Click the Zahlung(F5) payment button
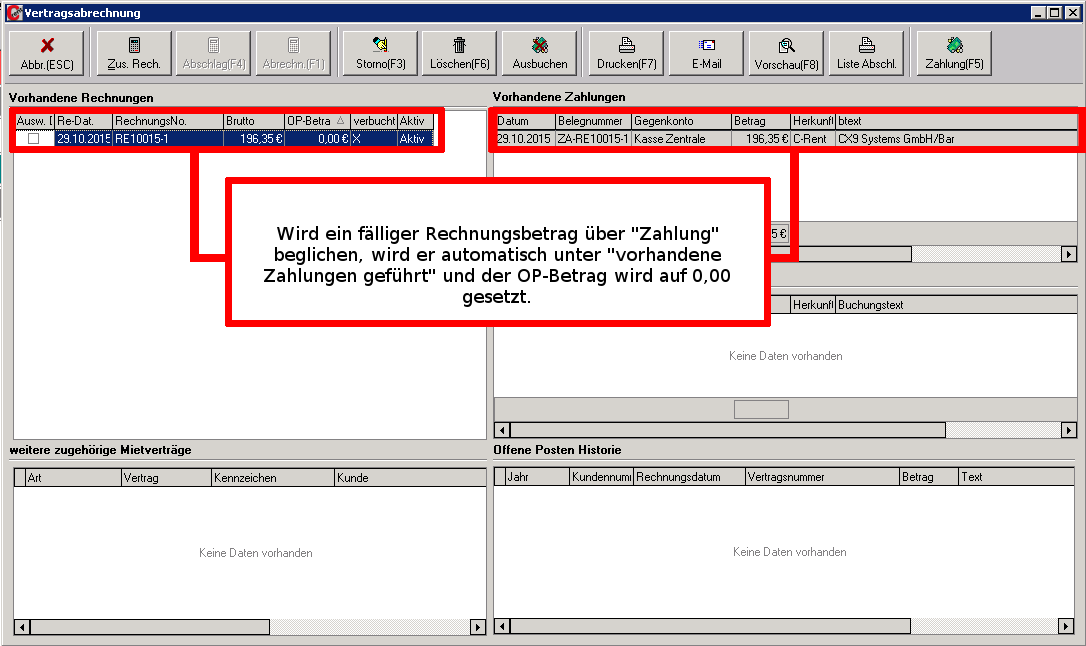 (954, 53)
